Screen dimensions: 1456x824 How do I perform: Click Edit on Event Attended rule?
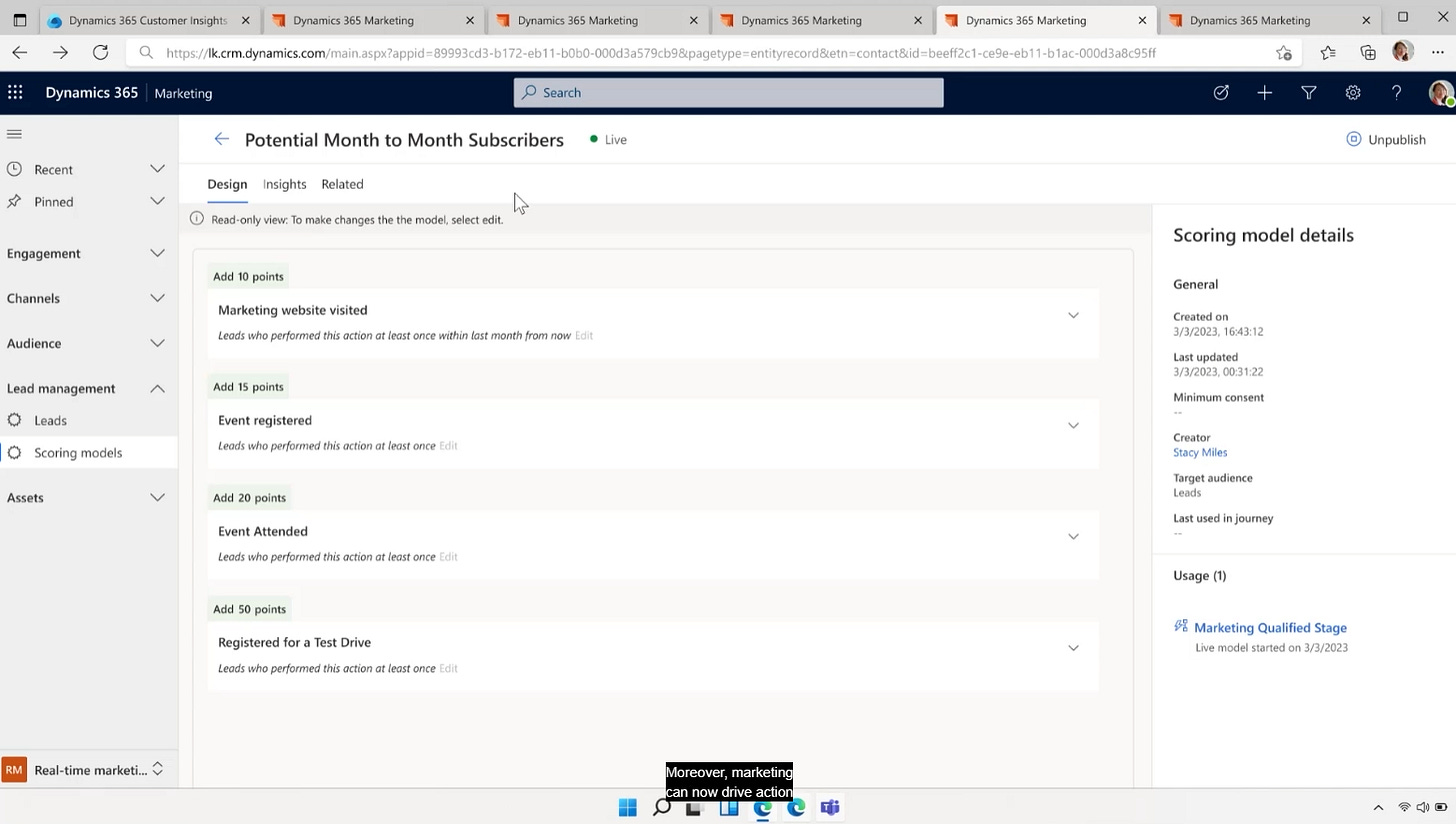click(x=448, y=556)
